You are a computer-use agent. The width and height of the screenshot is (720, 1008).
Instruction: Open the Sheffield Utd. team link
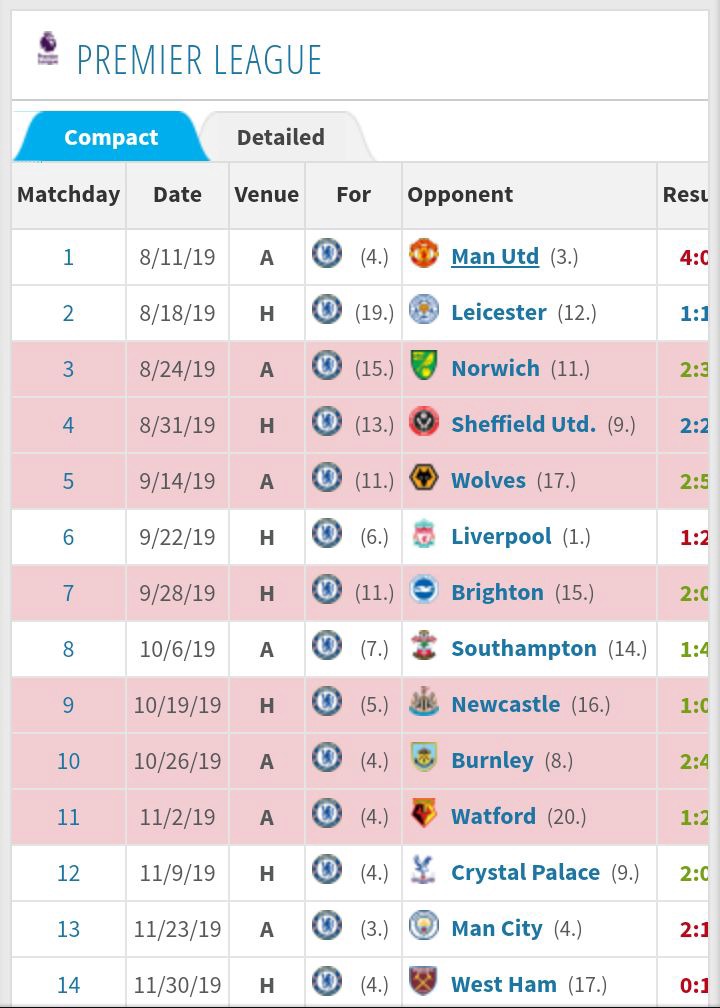pyautogui.click(x=523, y=424)
